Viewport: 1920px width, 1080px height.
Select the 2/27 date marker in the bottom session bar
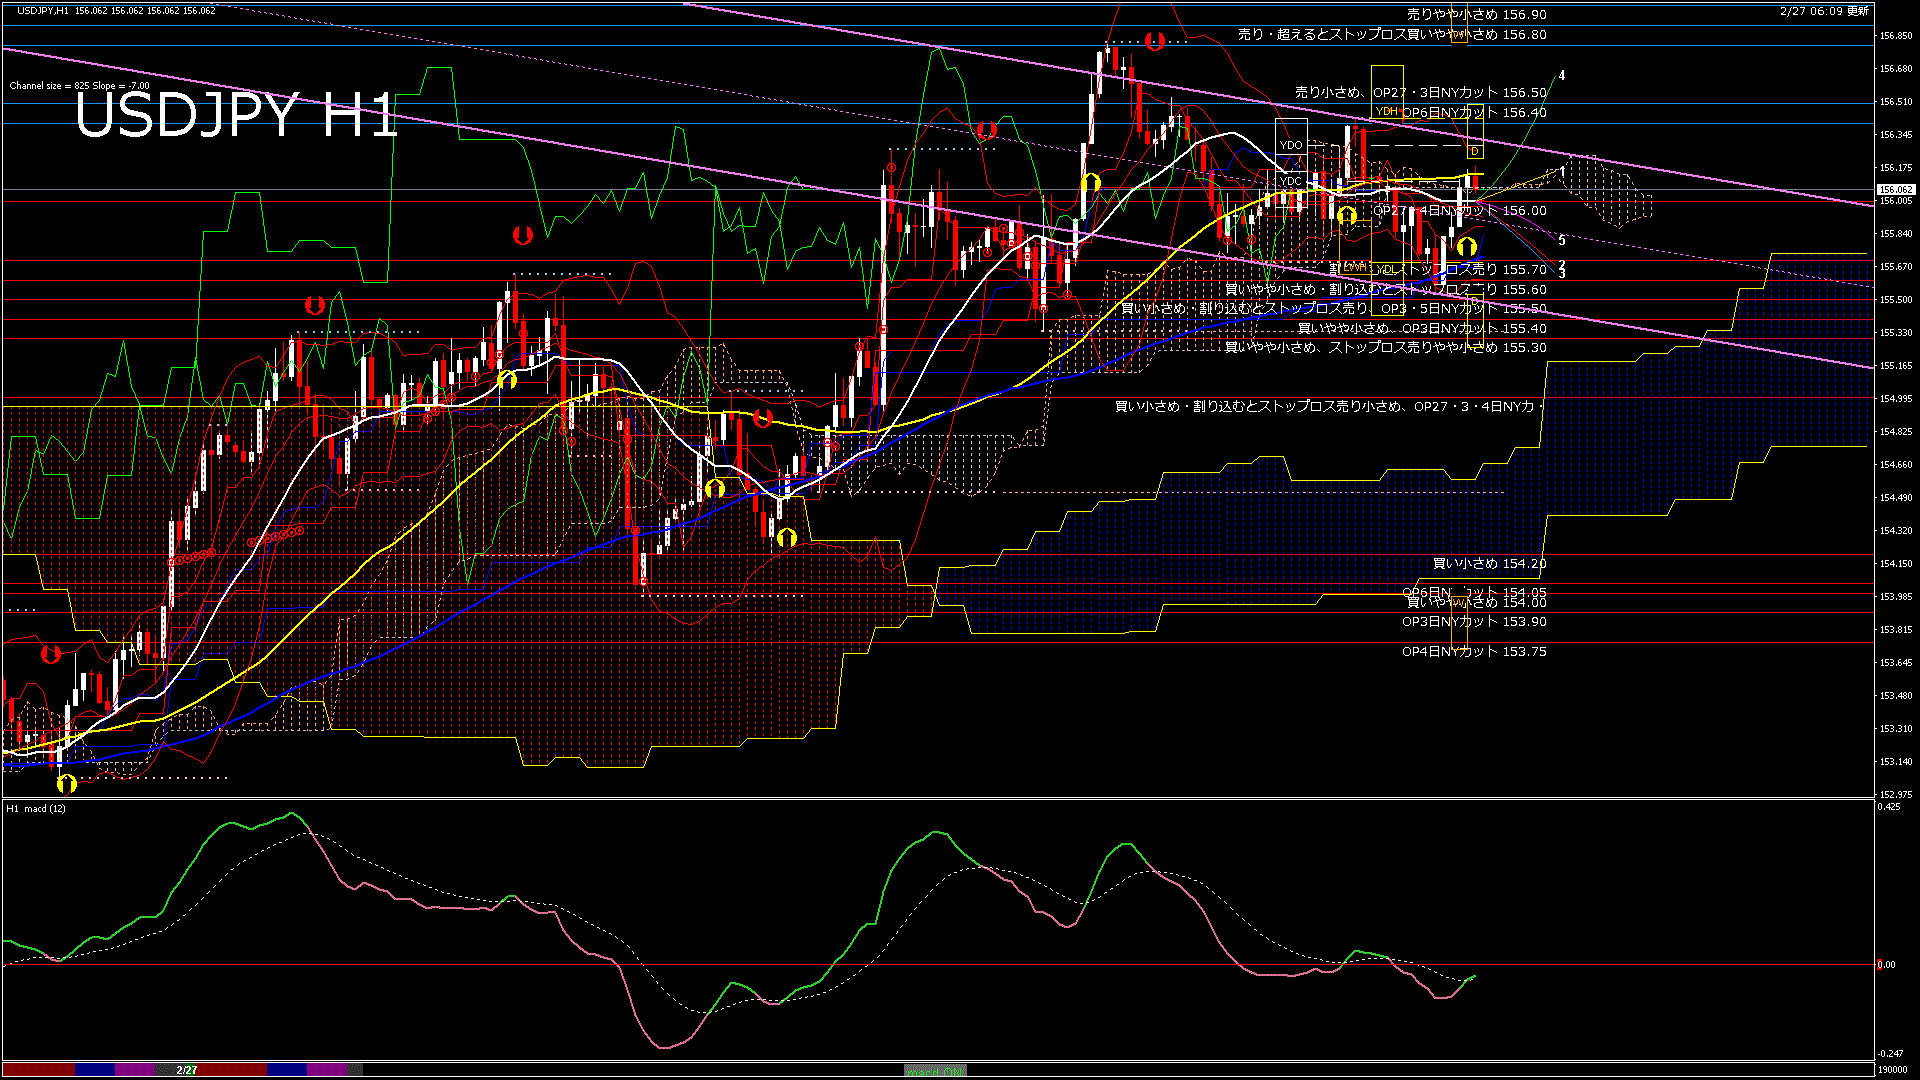point(185,1069)
